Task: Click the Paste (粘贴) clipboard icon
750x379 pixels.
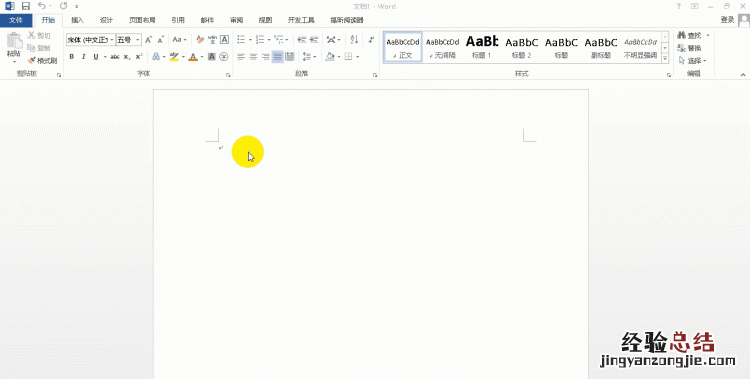Action: (14, 41)
